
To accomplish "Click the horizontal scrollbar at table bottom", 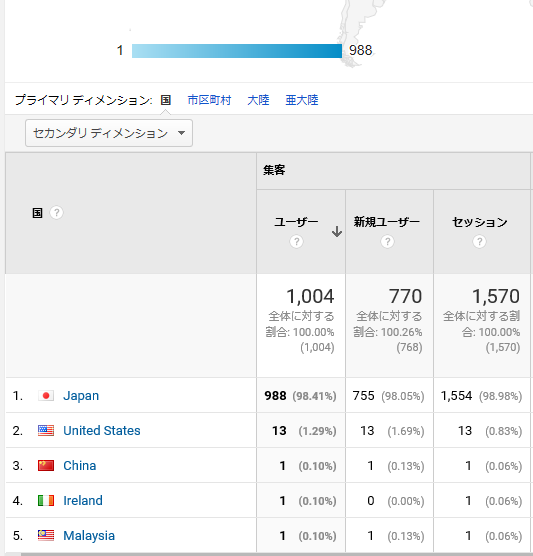I will point(277,554).
